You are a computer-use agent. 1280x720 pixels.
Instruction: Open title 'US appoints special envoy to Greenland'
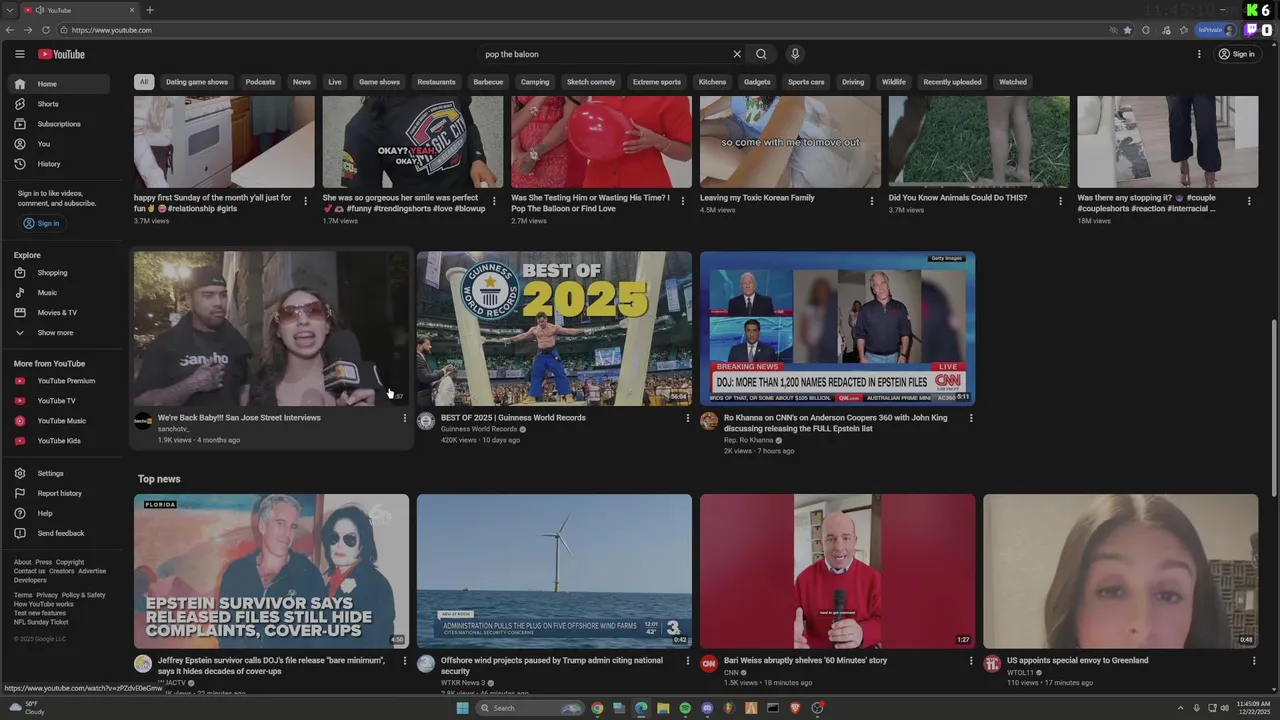1077,660
